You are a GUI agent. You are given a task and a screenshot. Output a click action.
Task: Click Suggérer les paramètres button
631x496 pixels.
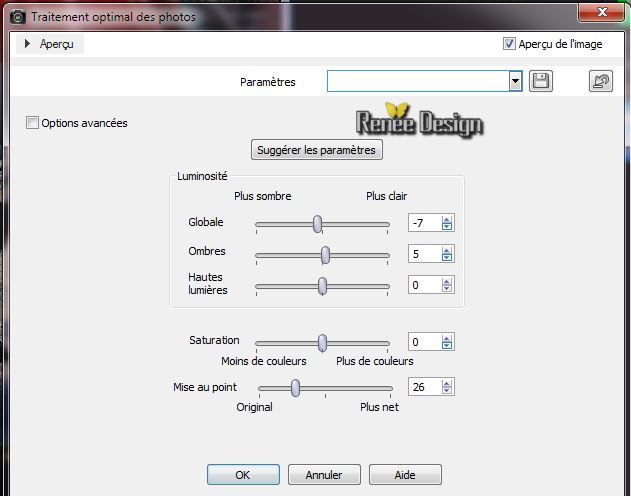click(x=316, y=150)
